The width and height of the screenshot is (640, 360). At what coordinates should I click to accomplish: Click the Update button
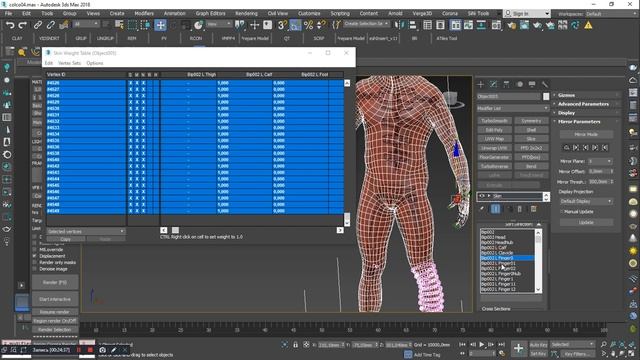coord(586,222)
